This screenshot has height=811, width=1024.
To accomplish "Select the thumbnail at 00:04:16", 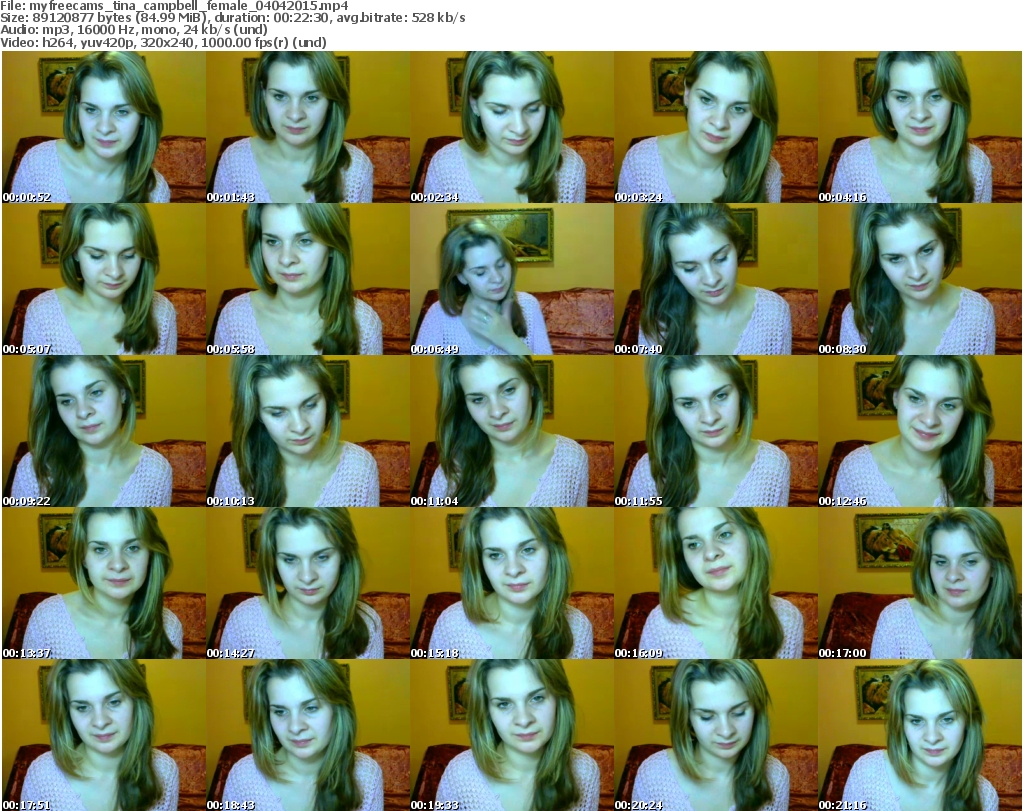I will [920, 127].
